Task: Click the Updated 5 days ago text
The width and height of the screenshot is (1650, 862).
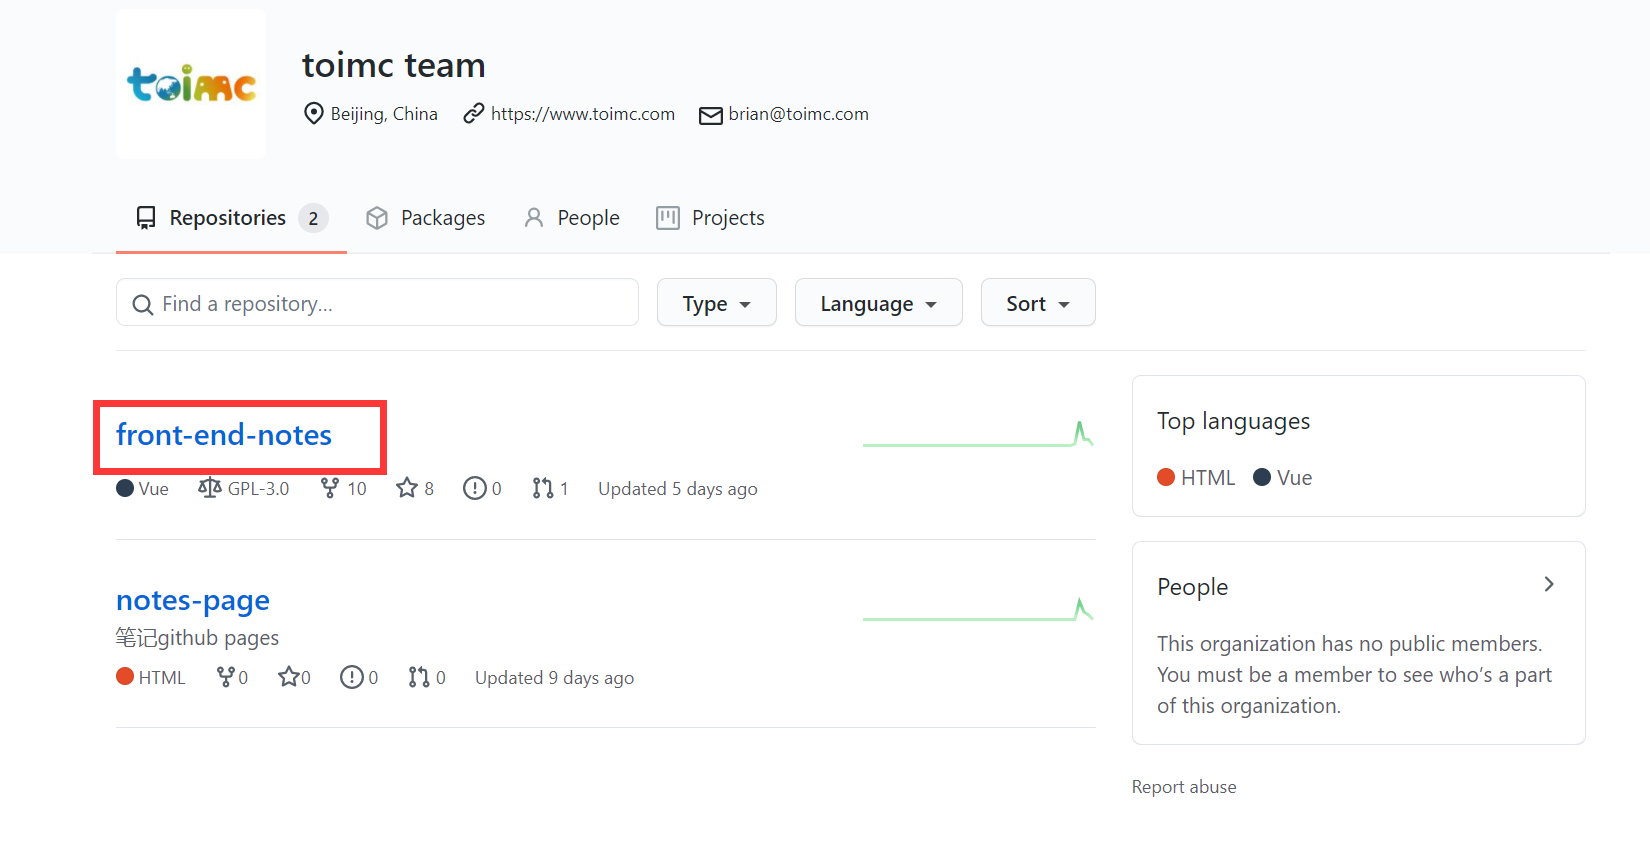Action: [x=678, y=489]
